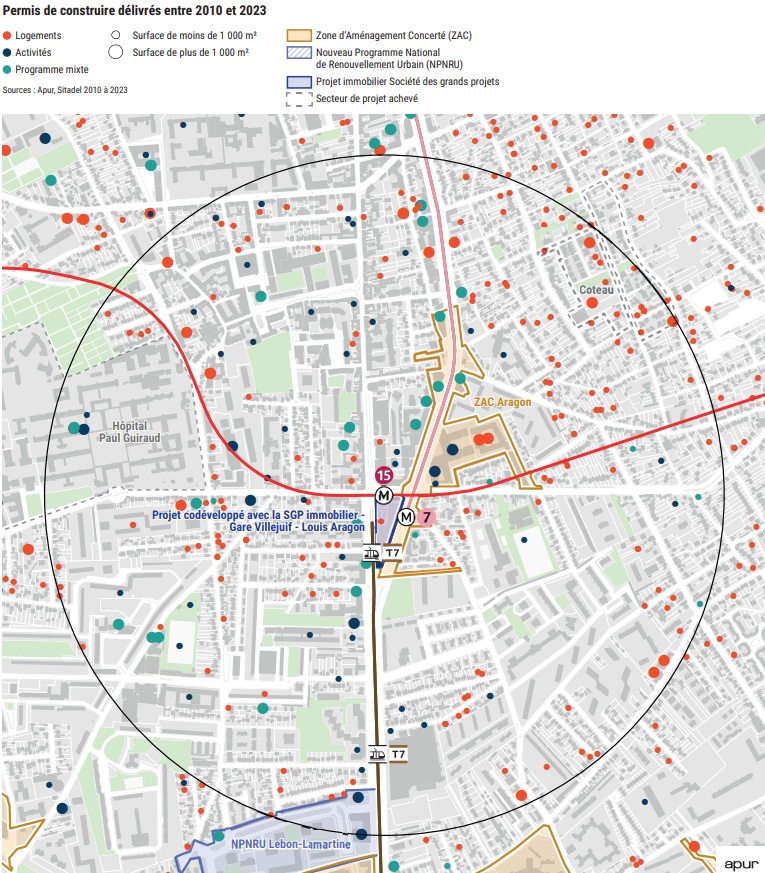Viewport: 765px width, 873px height.
Task: Click the apur logo
Action: point(738,859)
